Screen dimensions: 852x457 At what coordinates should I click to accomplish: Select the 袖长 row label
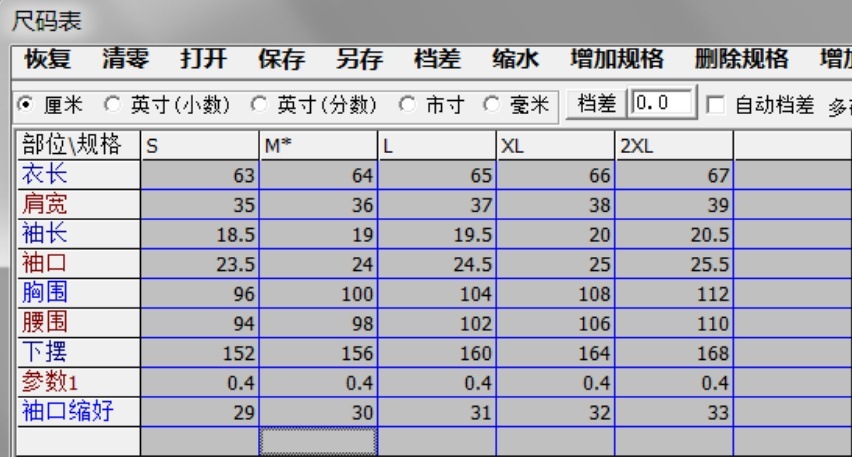[x=79, y=234]
